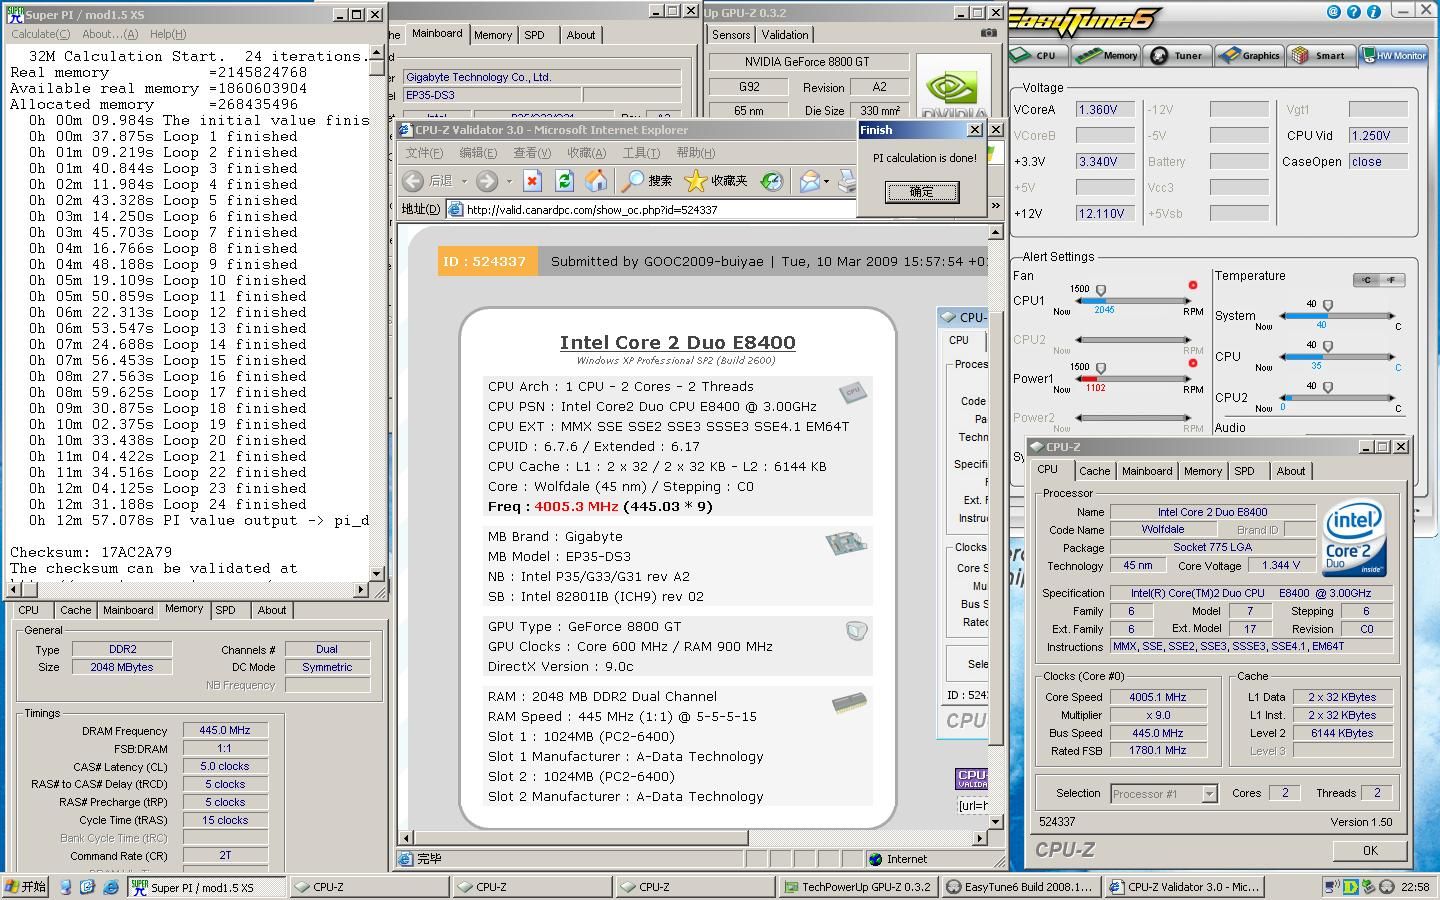Click OK in the CPU-Z window
This screenshot has width=1440, height=900.
1370,850
